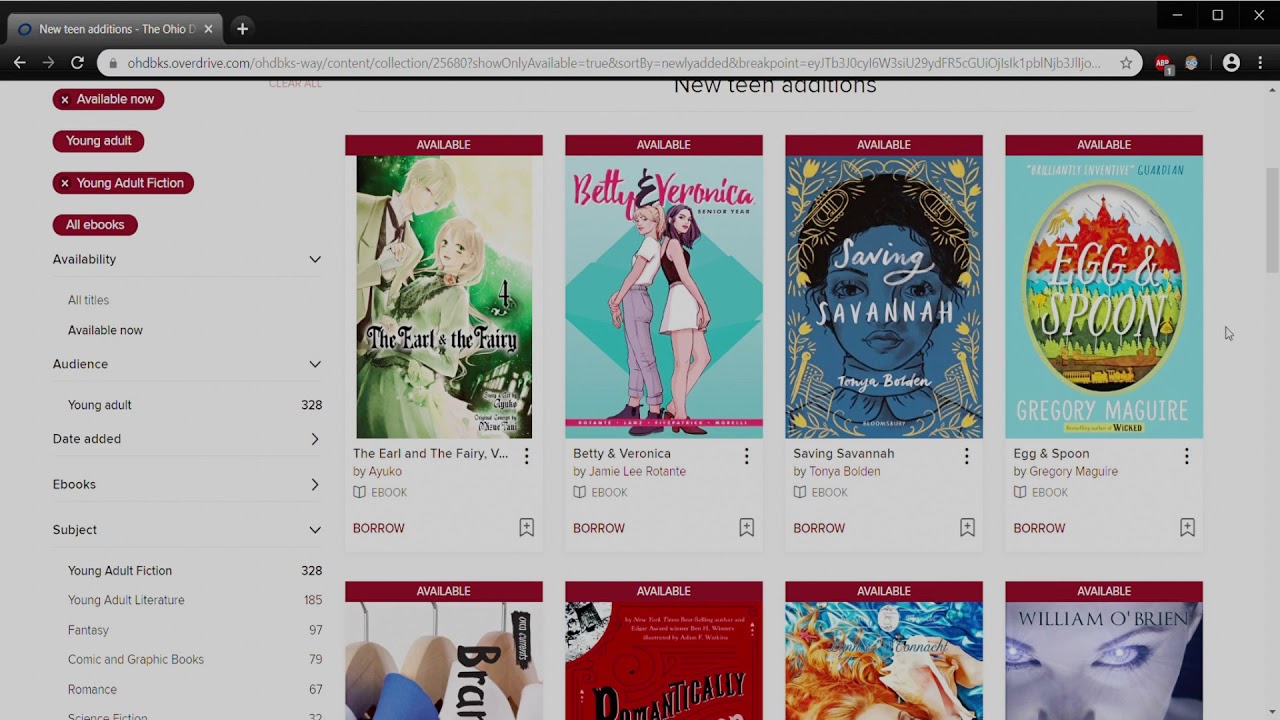Click the ebook icon under Betty & Veronica
Viewport: 1280px width, 720px height.
click(x=579, y=492)
